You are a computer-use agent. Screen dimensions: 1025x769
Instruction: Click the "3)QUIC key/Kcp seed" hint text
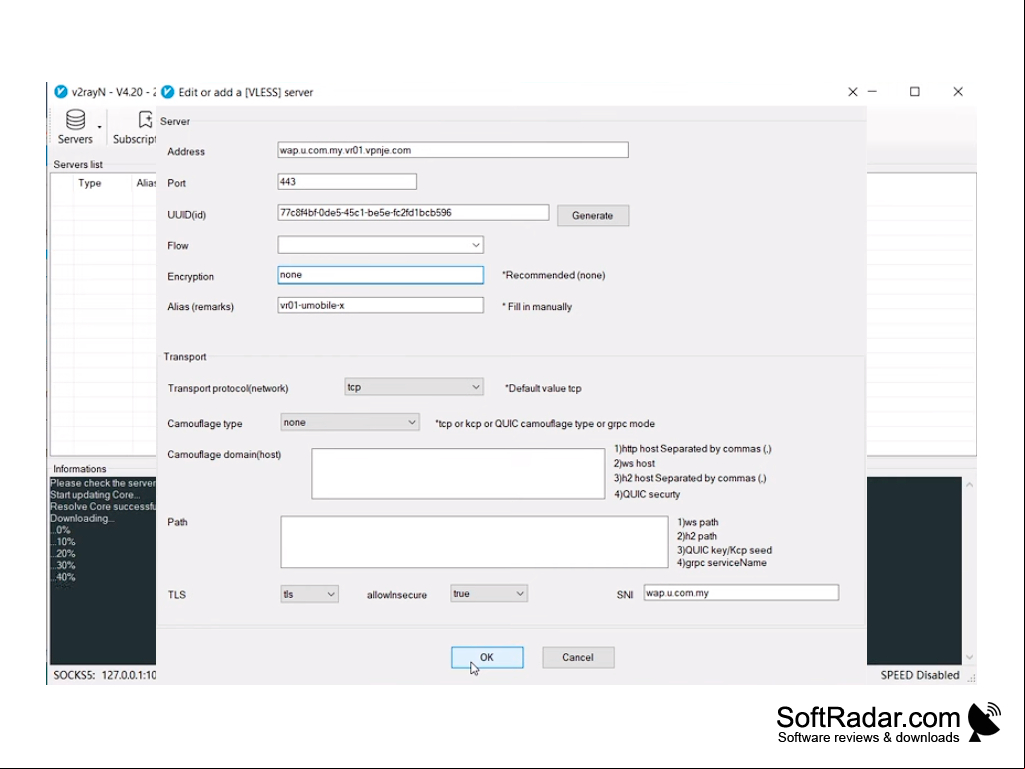(x=724, y=550)
